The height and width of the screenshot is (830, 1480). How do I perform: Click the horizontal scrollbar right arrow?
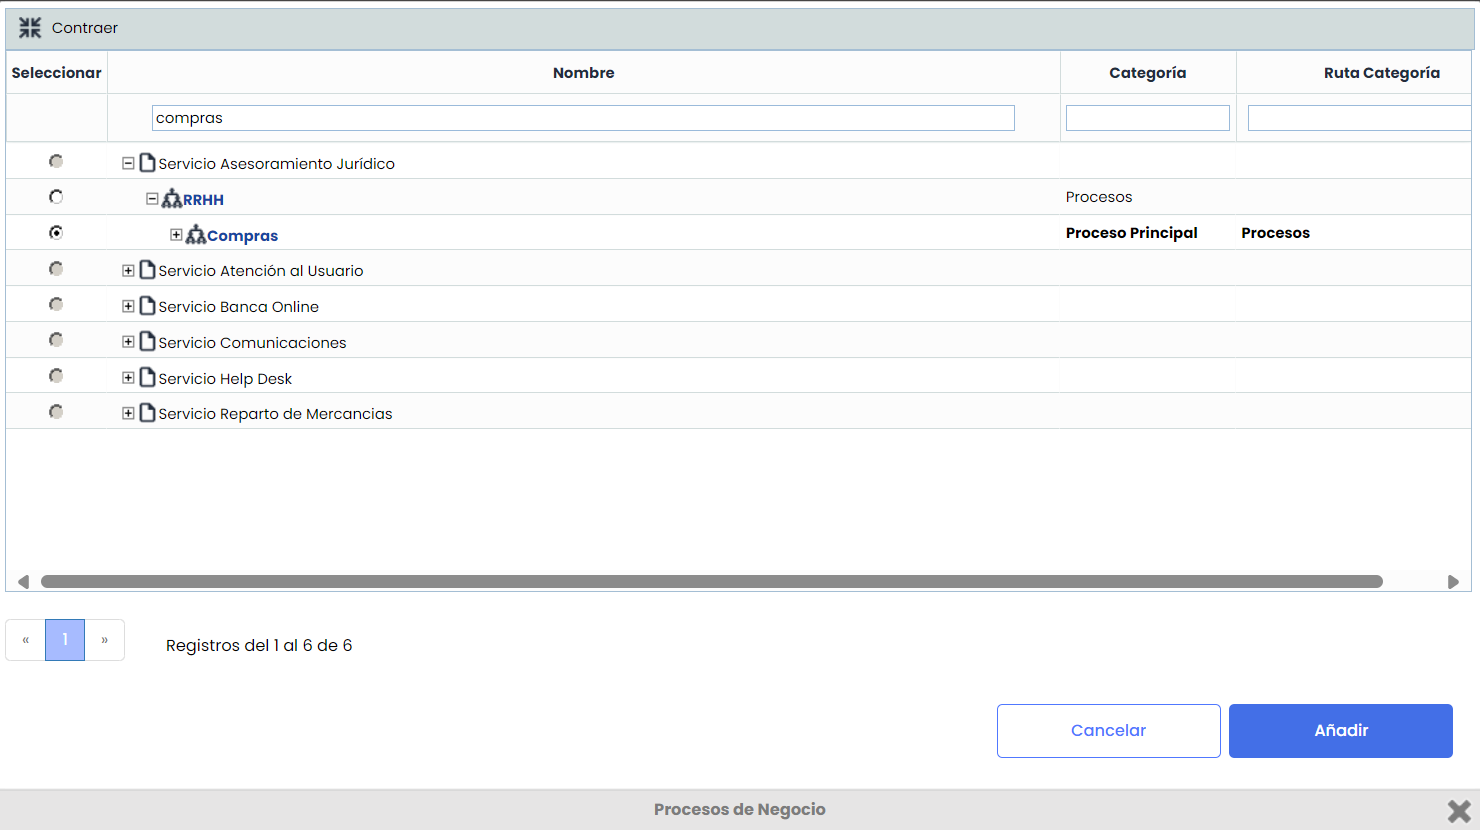[1453, 582]
